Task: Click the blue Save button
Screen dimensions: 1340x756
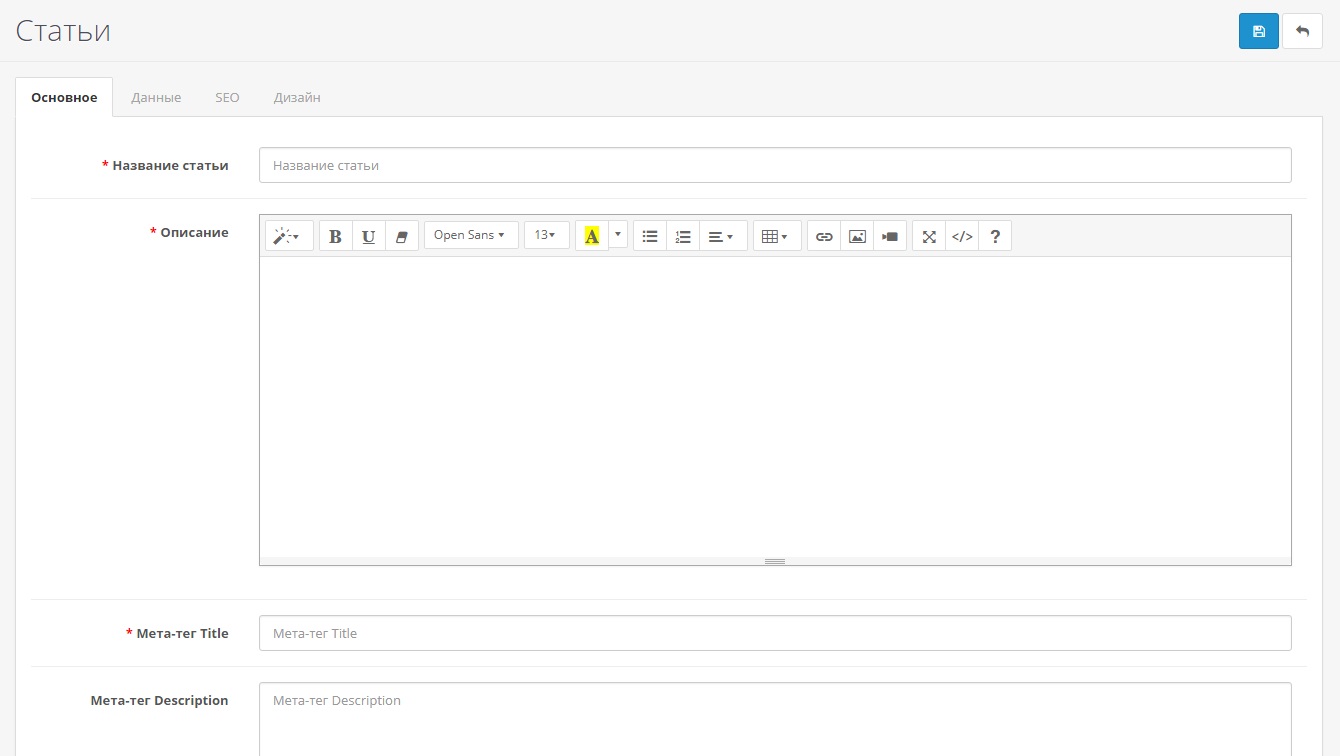Action: (1258, 31)
